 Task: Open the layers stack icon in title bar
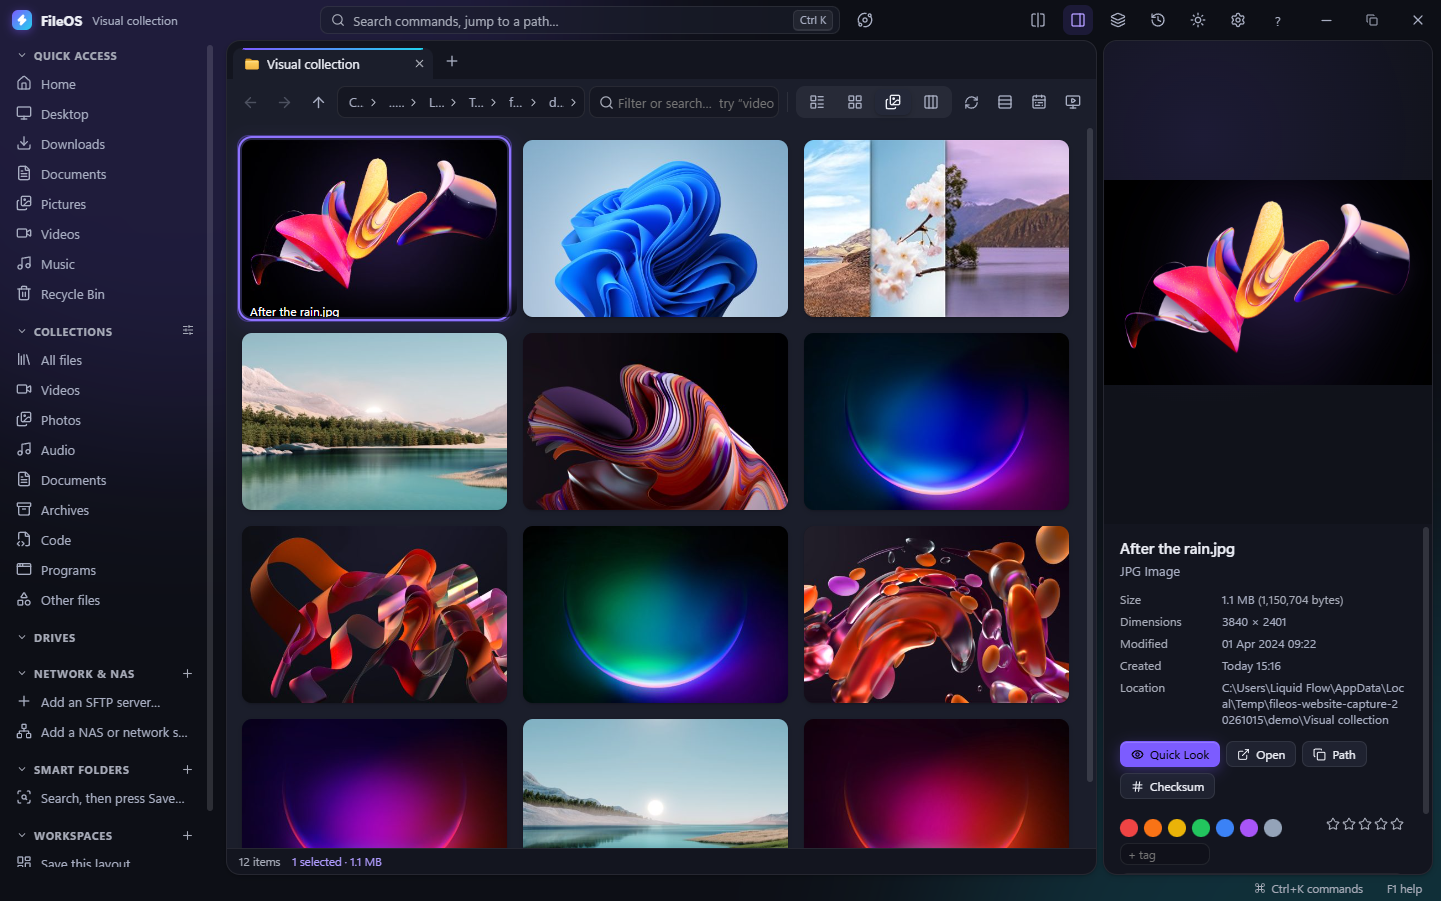[1118, 20]
